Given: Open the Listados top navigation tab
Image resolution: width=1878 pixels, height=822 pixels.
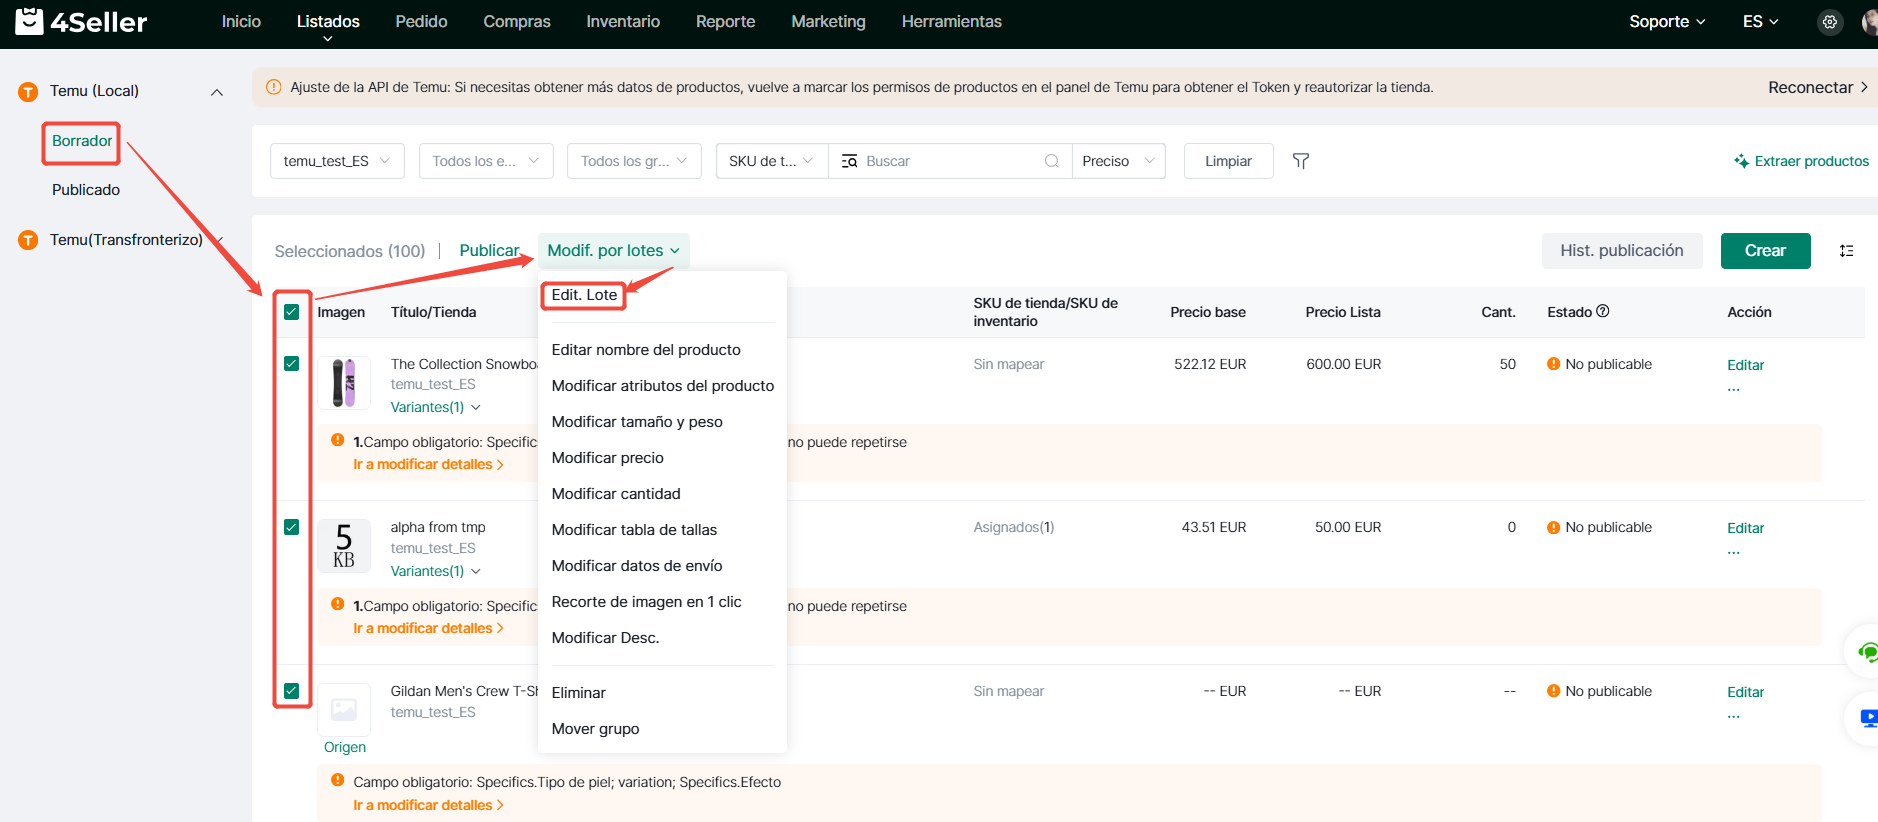Looking at the screenshot, I should (328, 22).
